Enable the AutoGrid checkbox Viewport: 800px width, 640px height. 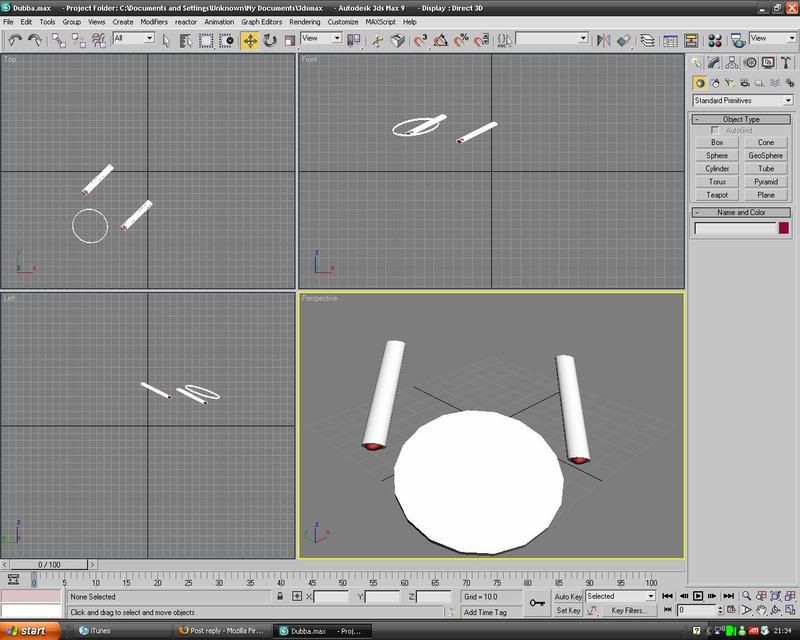pyautogui.click(x=715, y=131)
